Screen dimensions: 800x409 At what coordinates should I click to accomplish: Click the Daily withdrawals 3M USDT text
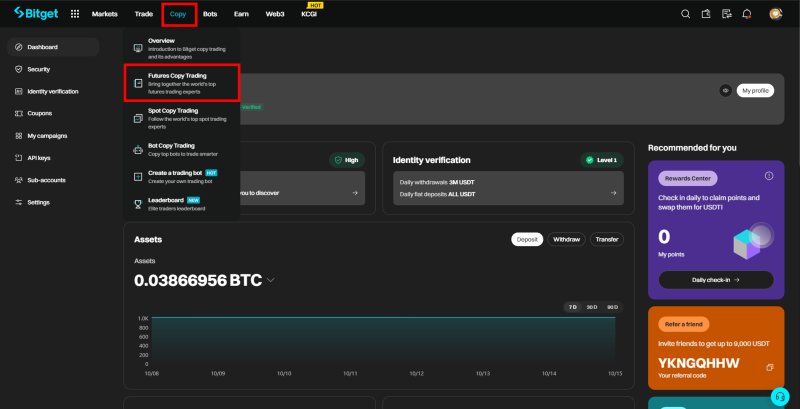tap(437, 182)
